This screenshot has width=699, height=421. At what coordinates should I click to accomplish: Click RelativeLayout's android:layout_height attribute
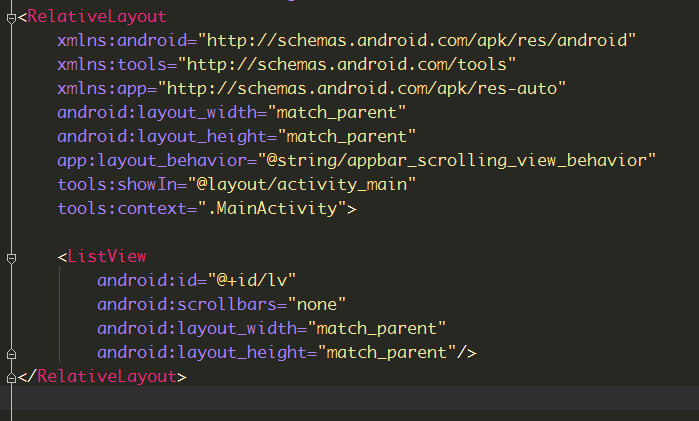pos(162,137)
